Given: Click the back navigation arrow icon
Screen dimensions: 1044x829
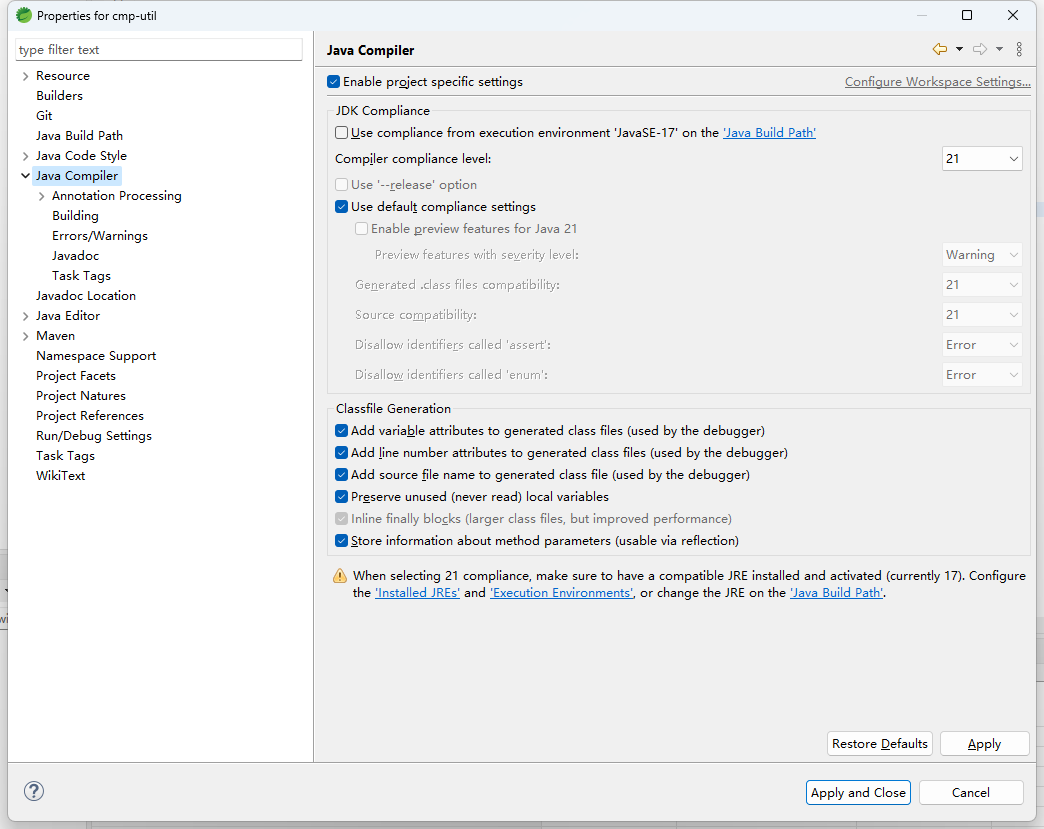Looking at the screenshot, I should [x=939, y=49].
